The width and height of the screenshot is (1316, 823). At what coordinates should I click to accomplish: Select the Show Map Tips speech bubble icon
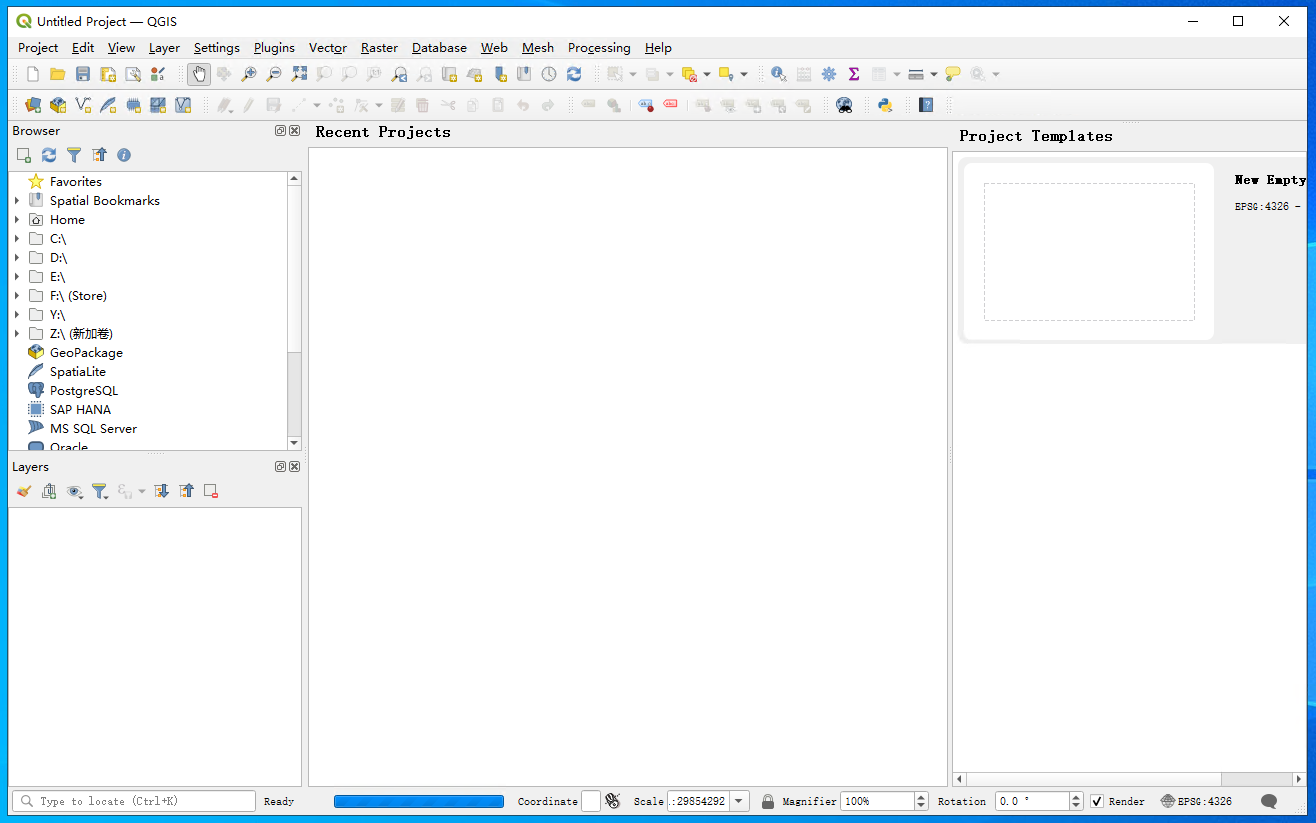click(x=953, y=74)
